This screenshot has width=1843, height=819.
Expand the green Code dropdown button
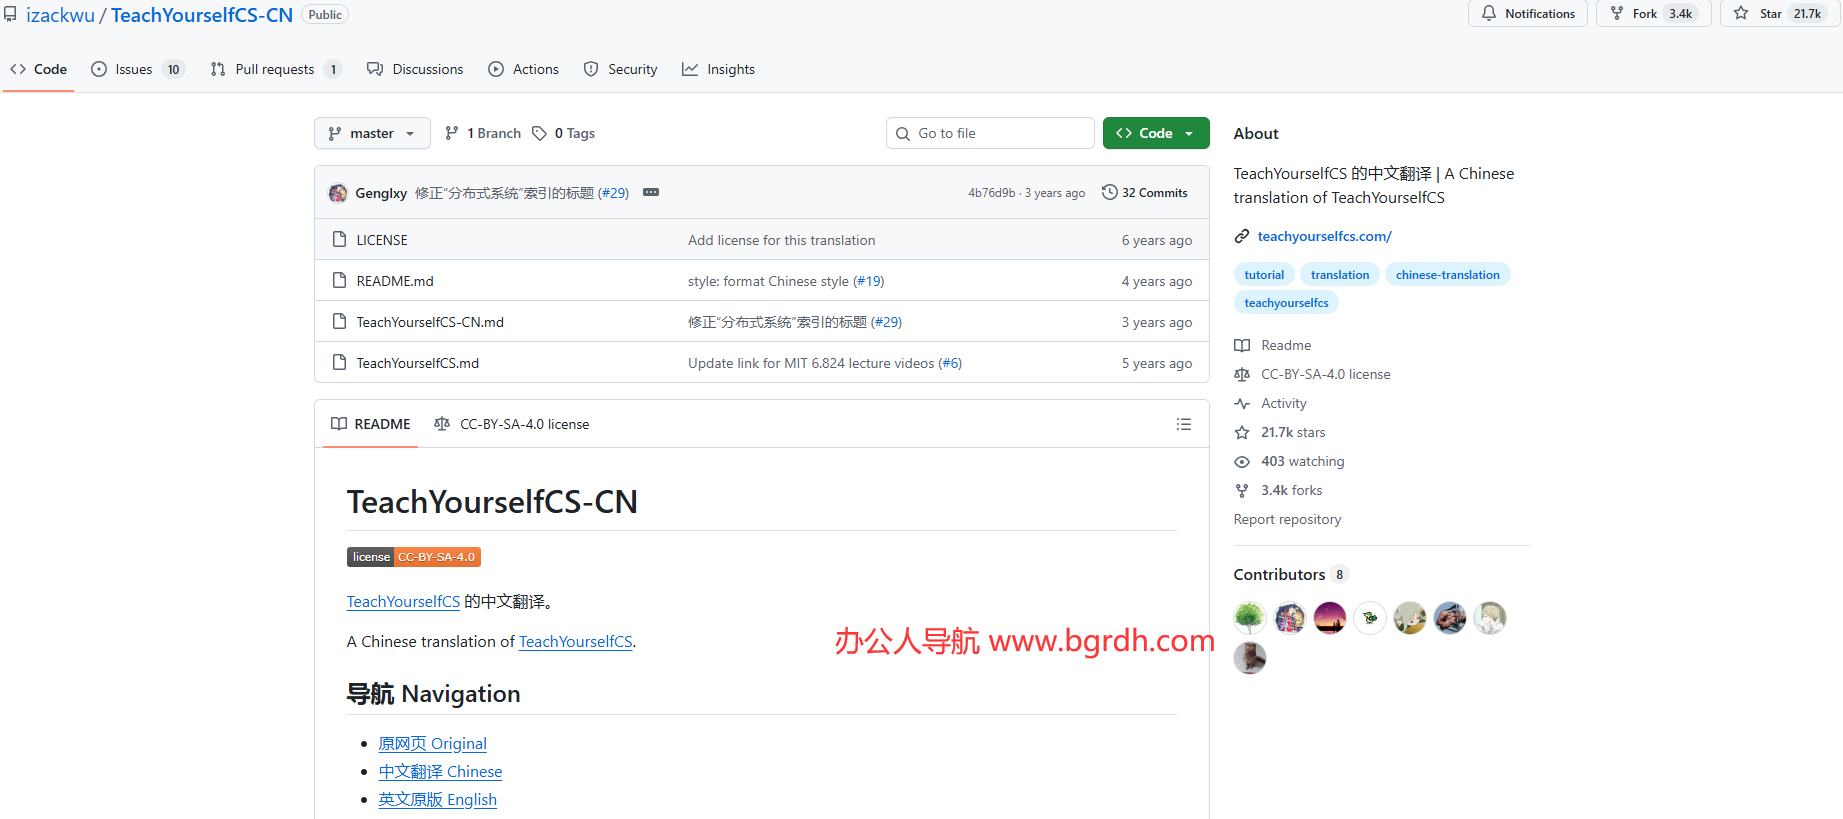tap(1155, 133)
